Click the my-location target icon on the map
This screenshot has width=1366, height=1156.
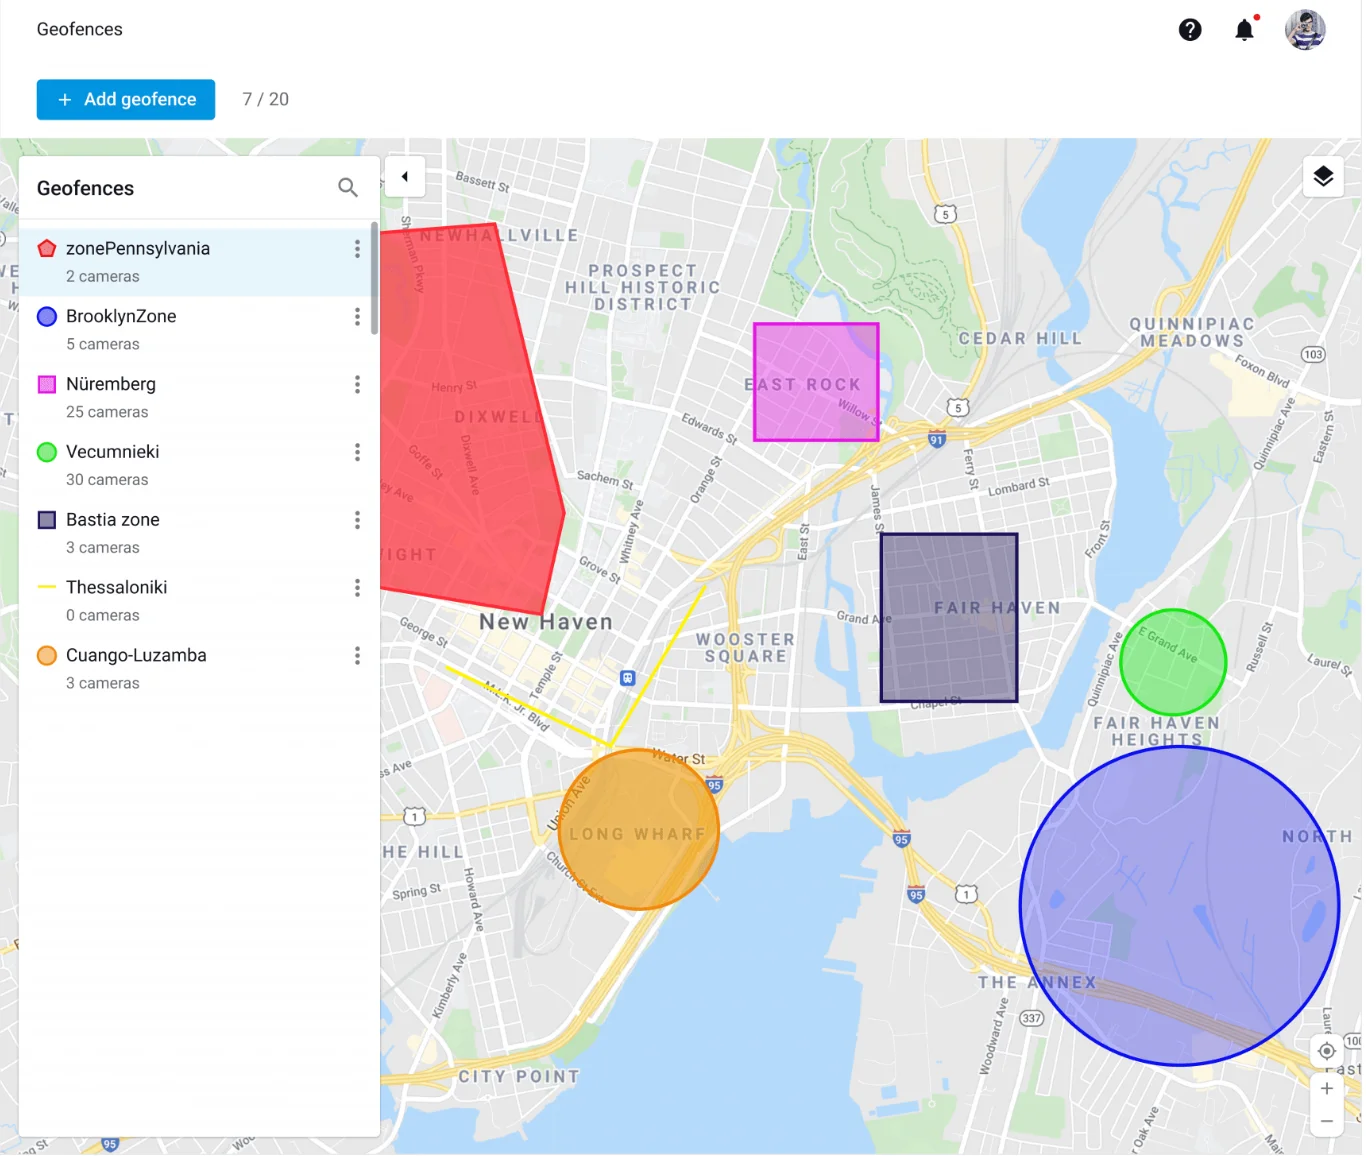tap(1327, 1051)
